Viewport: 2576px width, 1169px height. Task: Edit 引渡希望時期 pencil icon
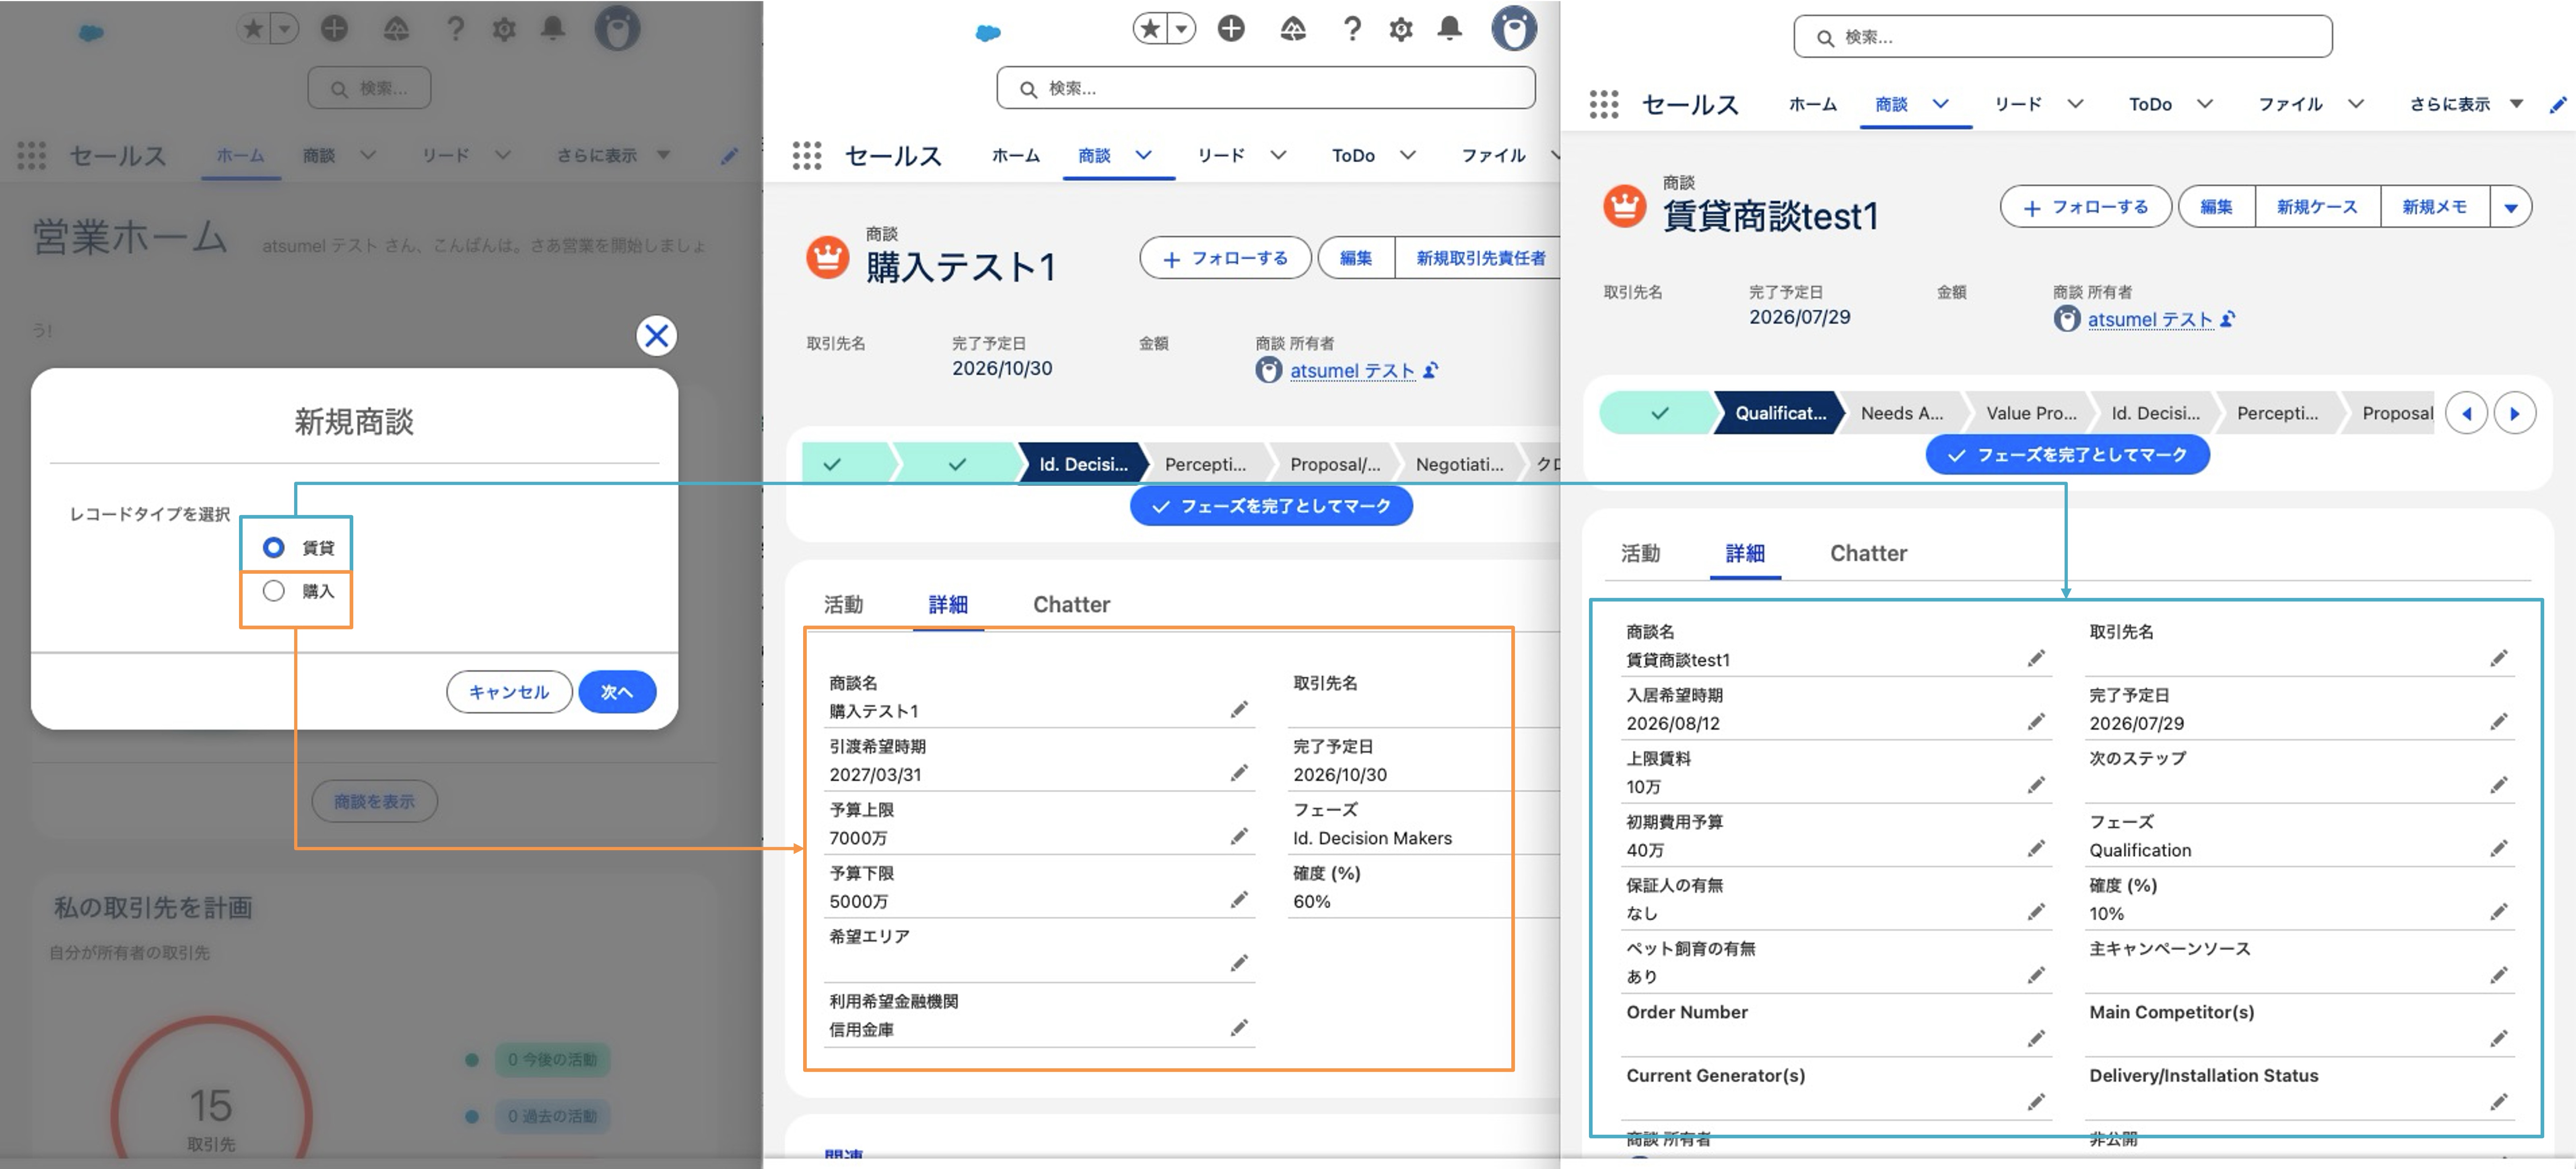click(1239, 773)
